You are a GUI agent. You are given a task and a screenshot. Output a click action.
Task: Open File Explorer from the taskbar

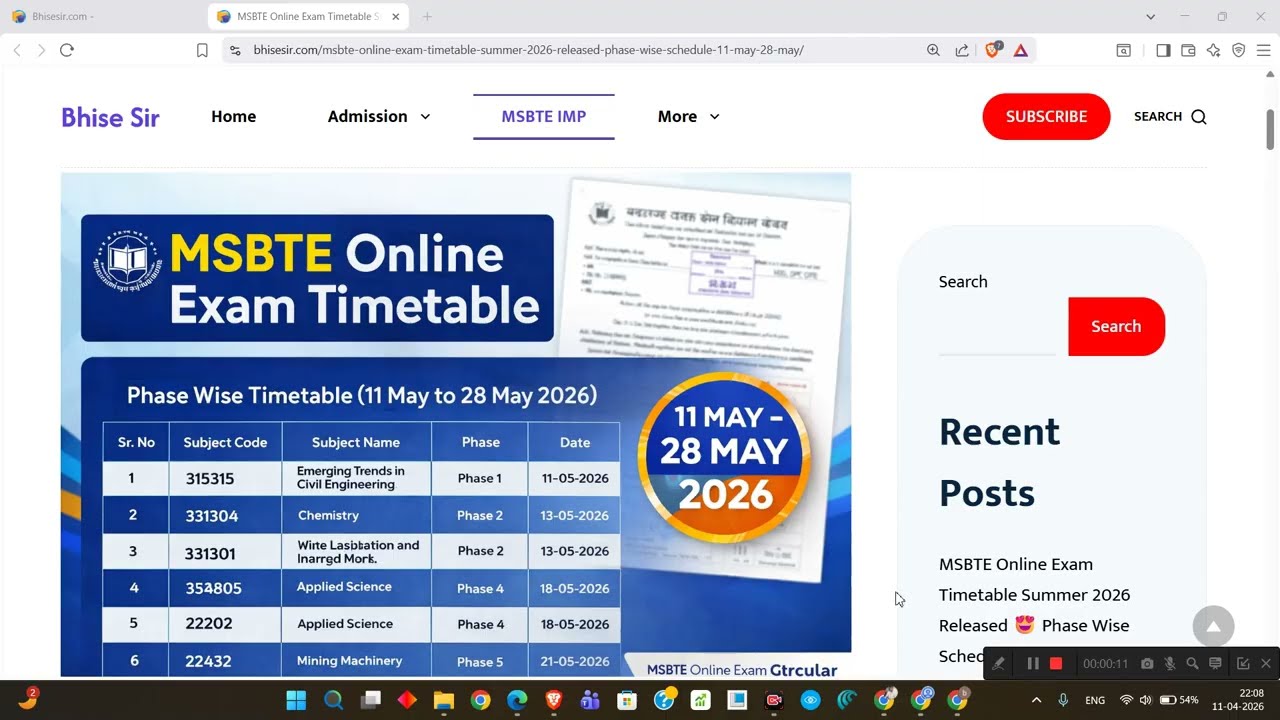444,700
